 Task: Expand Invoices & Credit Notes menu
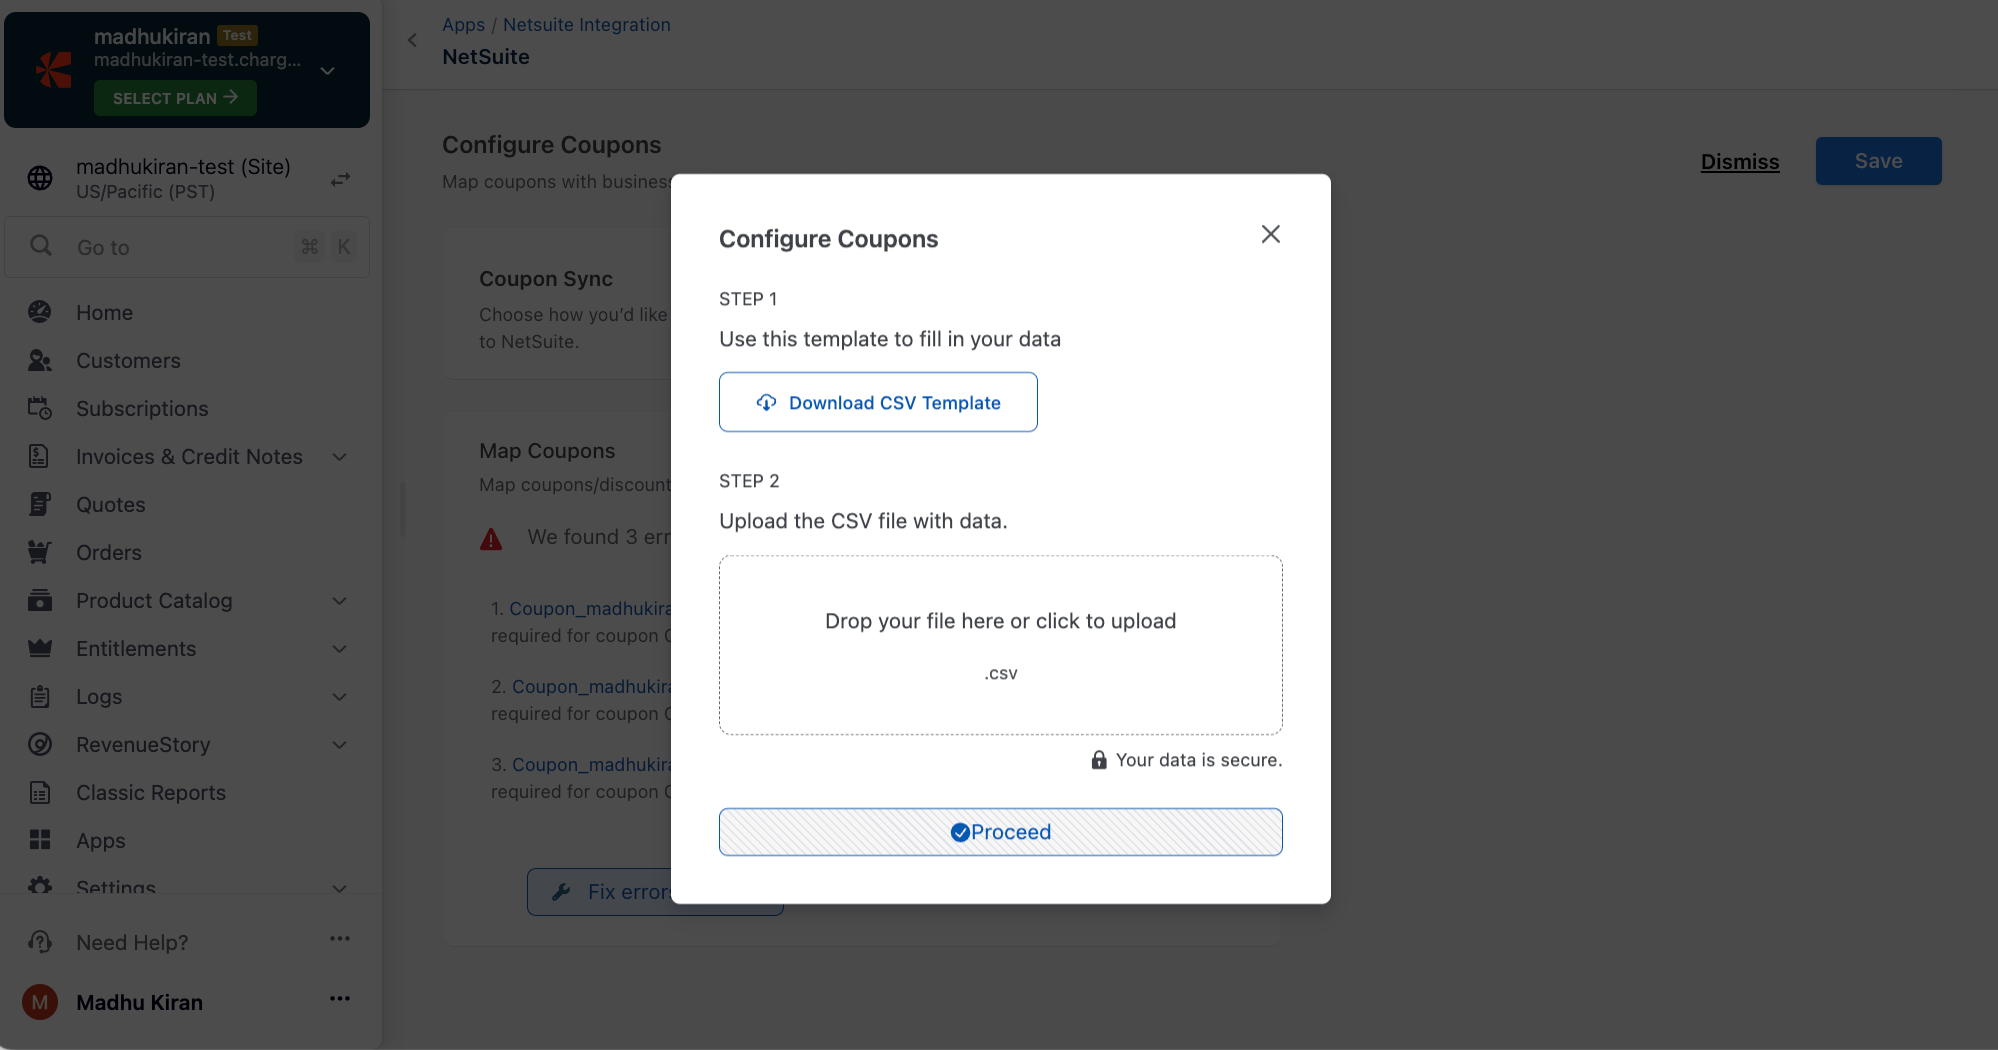tap(340, 457)
